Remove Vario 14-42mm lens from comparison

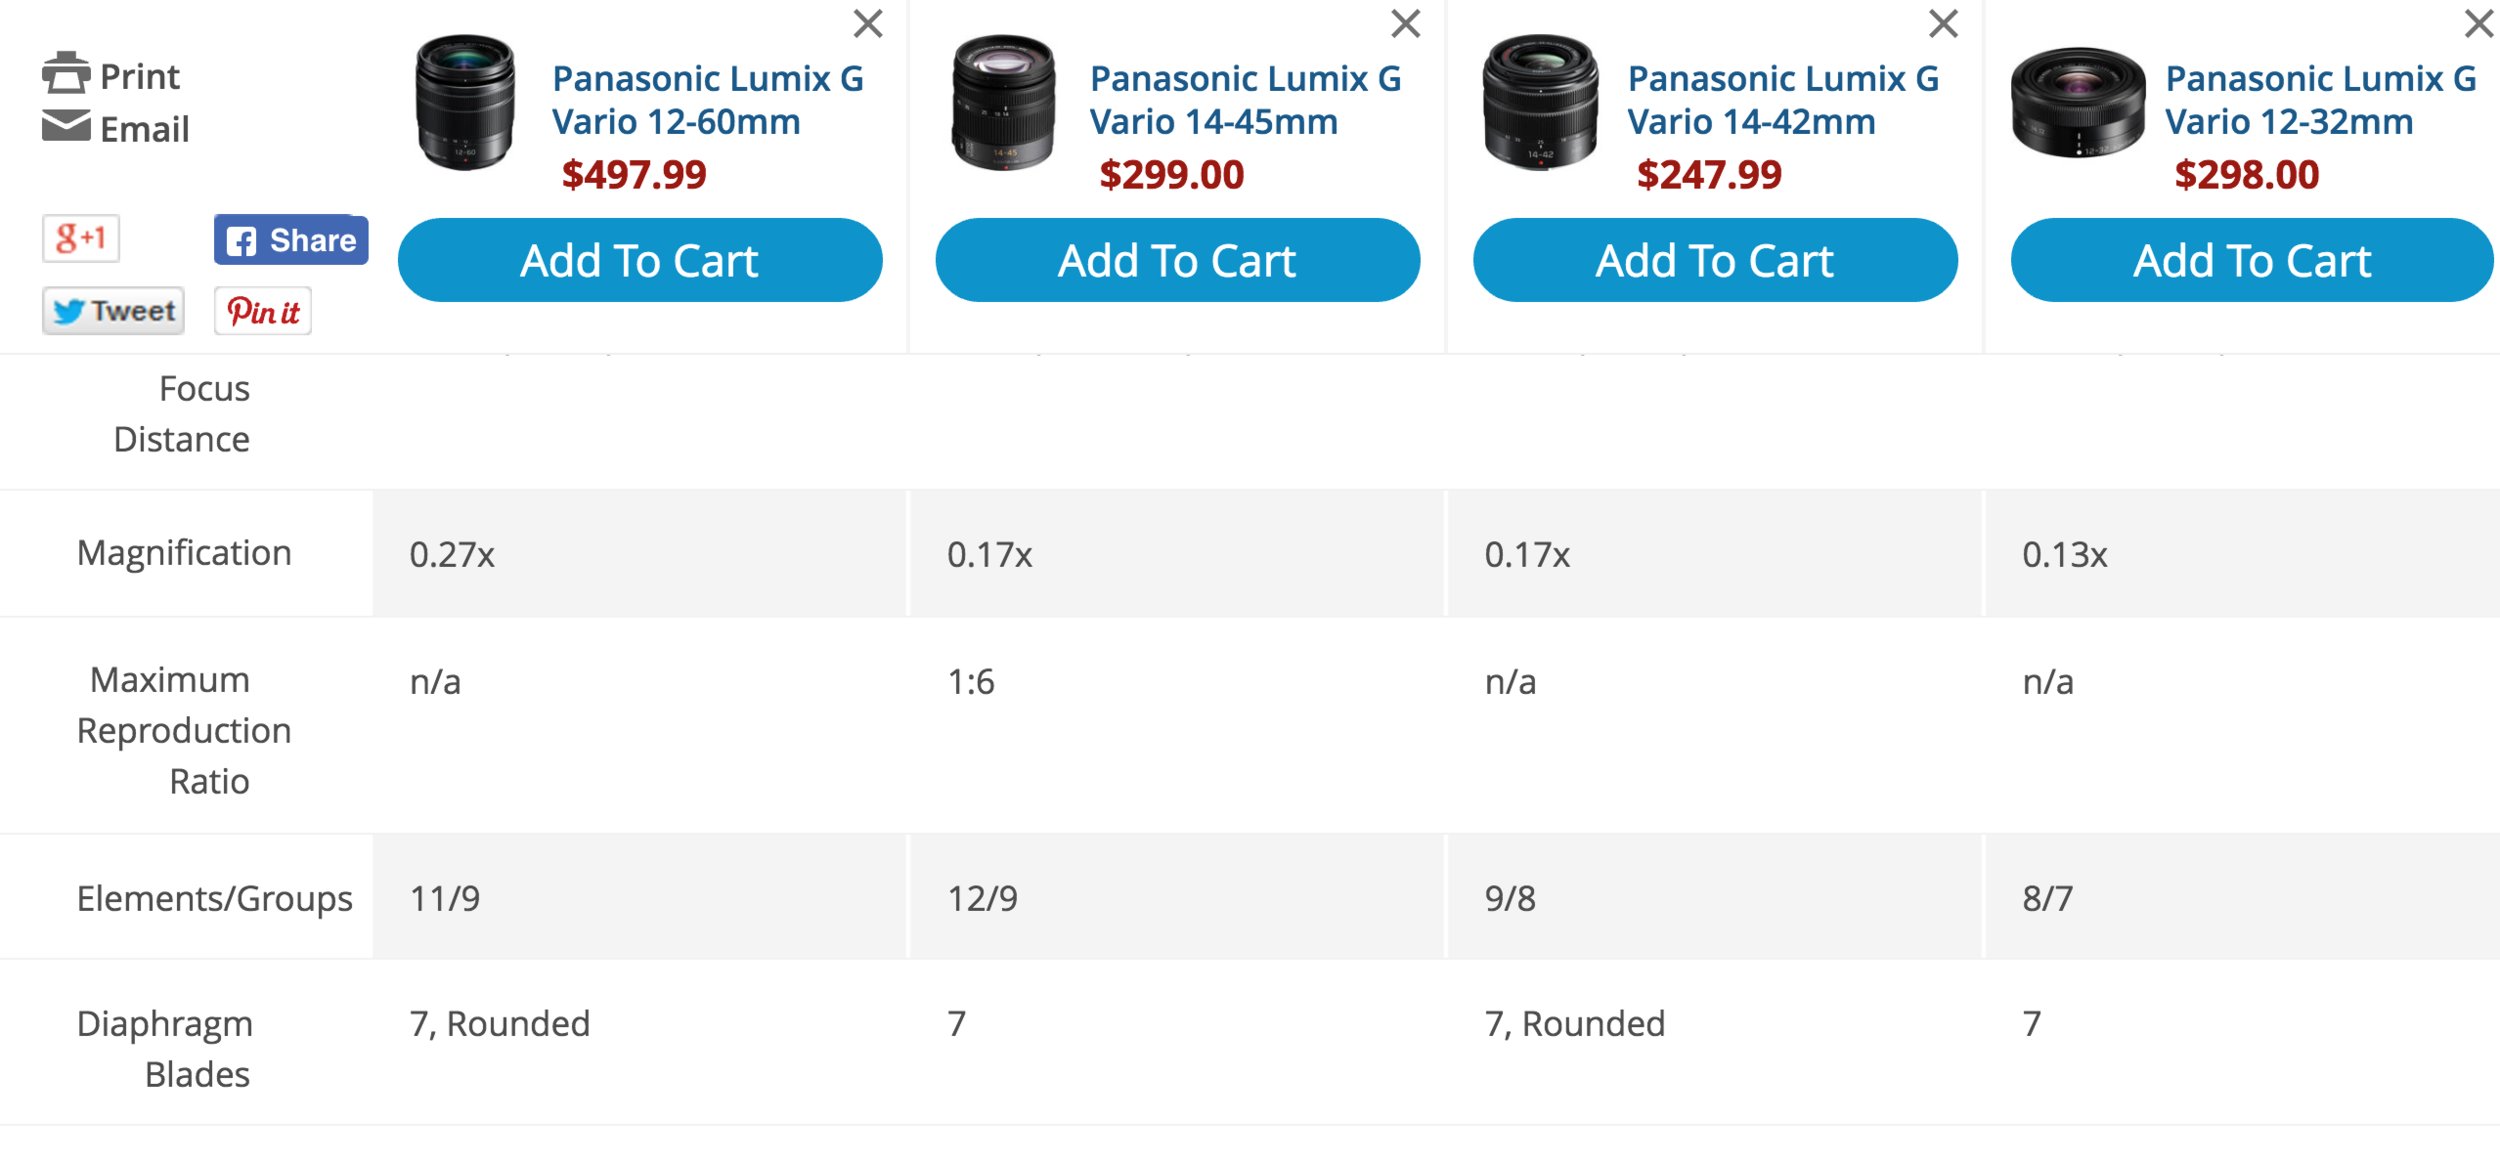pos(1943,23)
